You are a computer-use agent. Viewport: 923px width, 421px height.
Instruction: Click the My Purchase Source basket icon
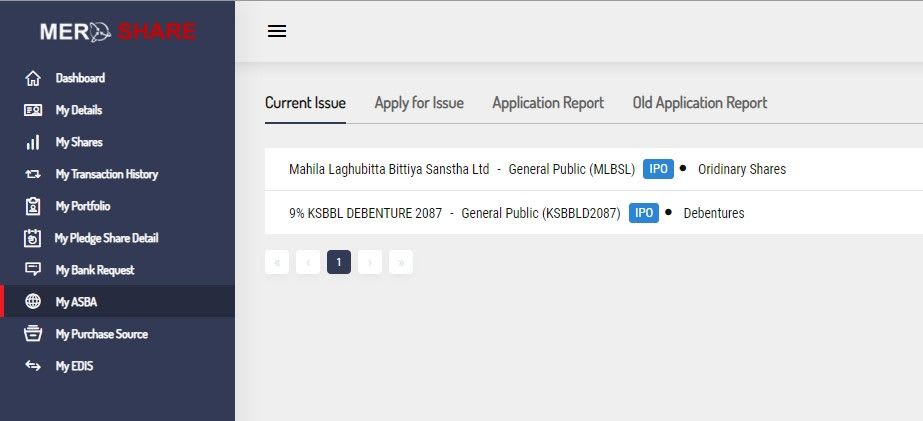(33, 334)
